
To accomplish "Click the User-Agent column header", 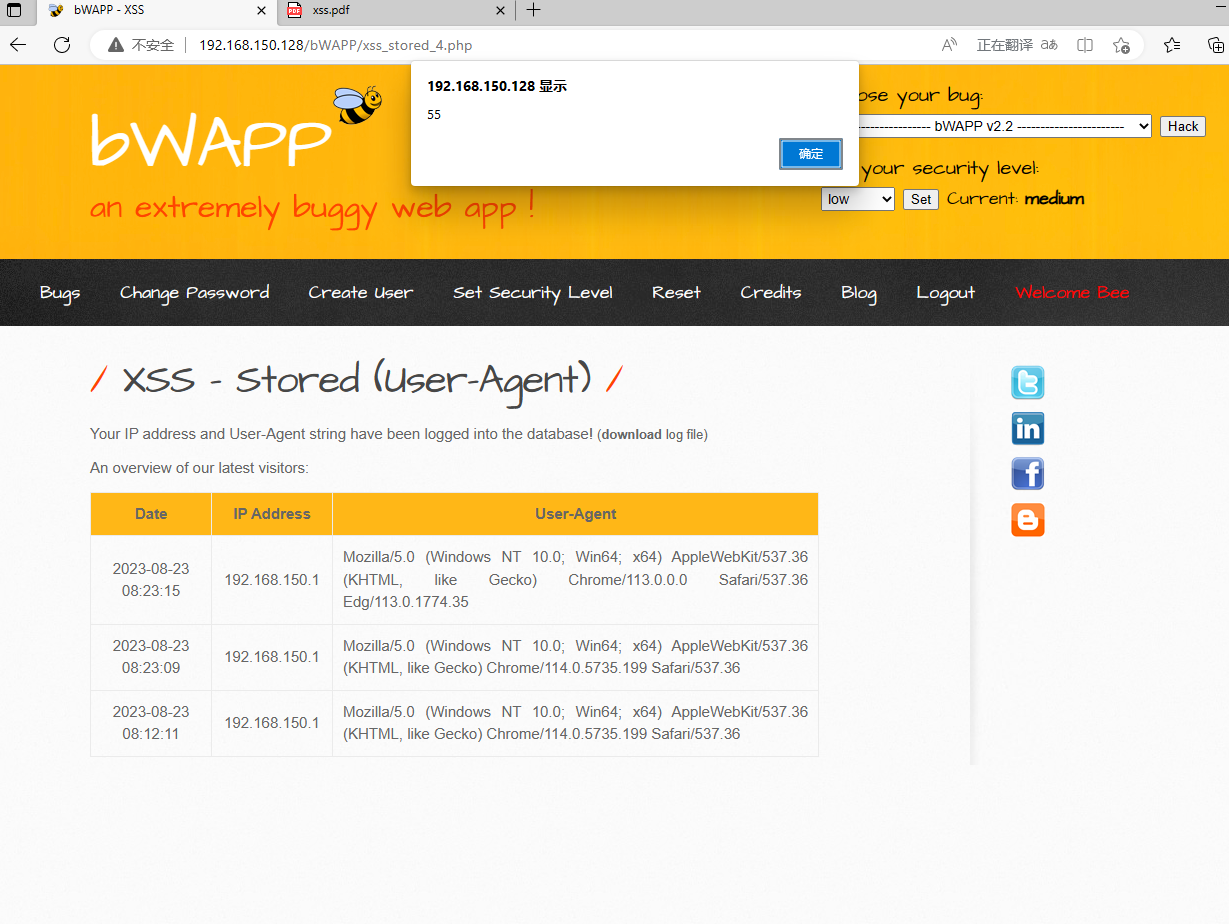I will coord(576,514).
